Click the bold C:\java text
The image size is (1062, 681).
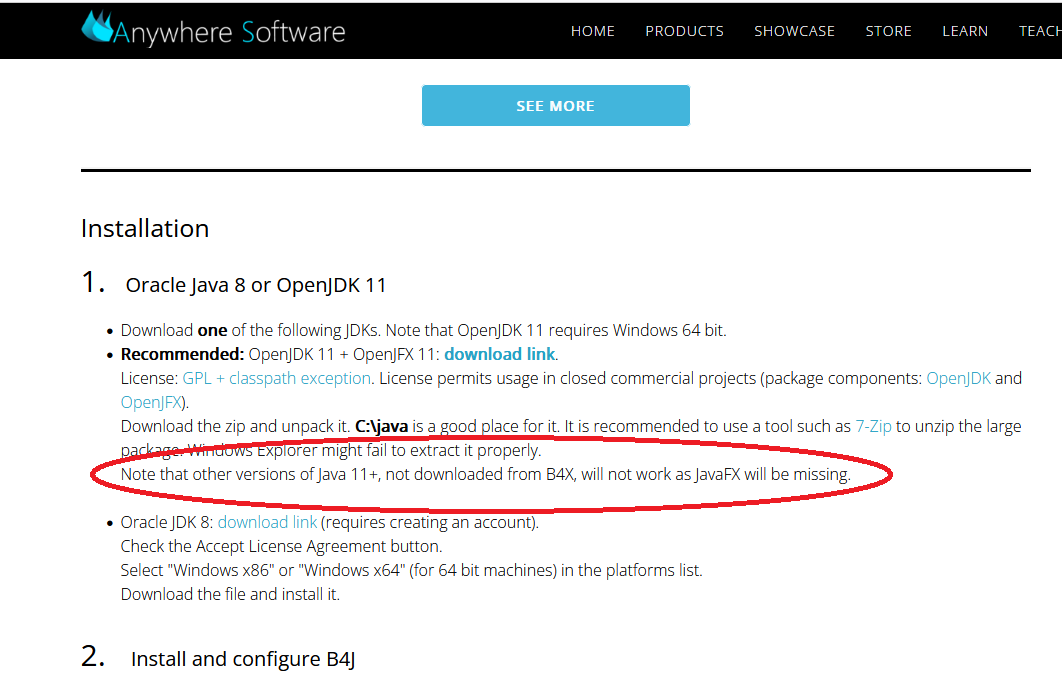(381, 426)
